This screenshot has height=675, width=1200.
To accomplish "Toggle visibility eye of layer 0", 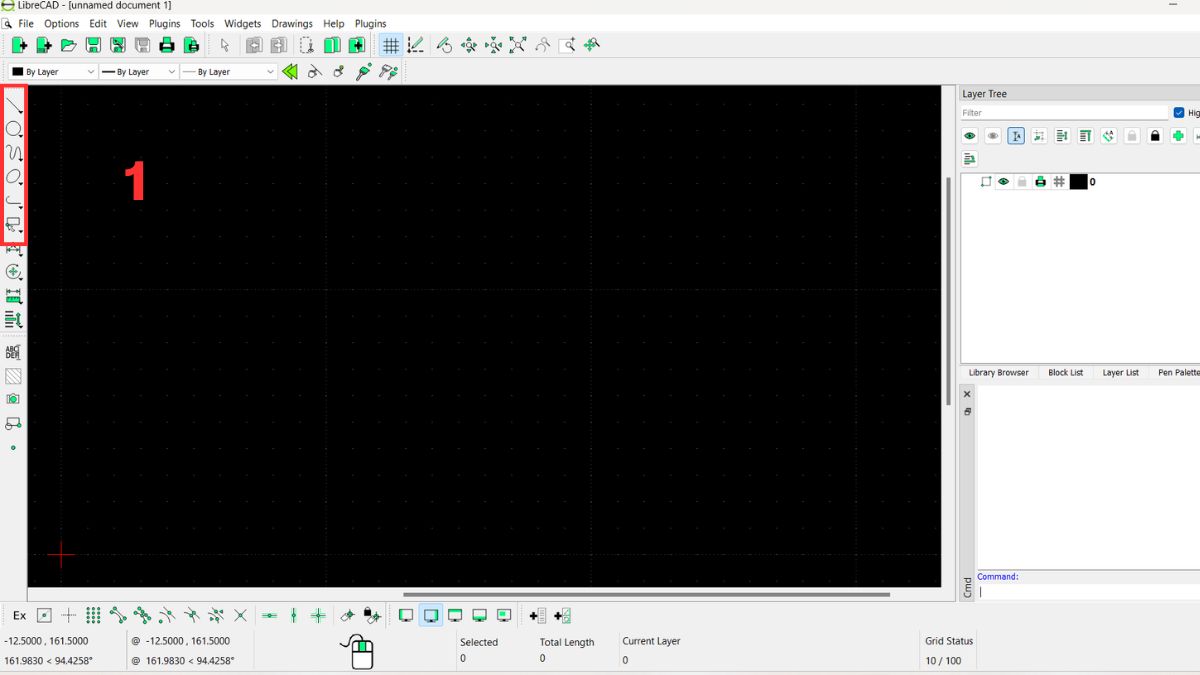I will 1003,182.
